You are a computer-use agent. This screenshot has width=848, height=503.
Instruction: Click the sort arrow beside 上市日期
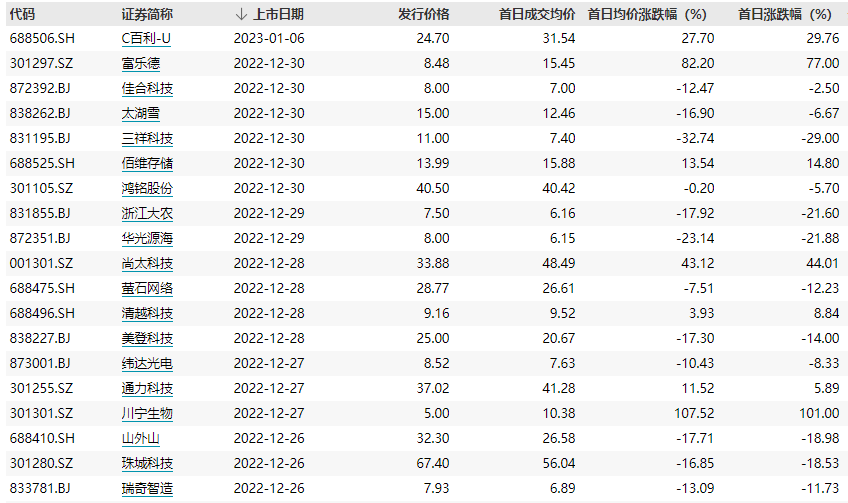[x=240, y=15]
